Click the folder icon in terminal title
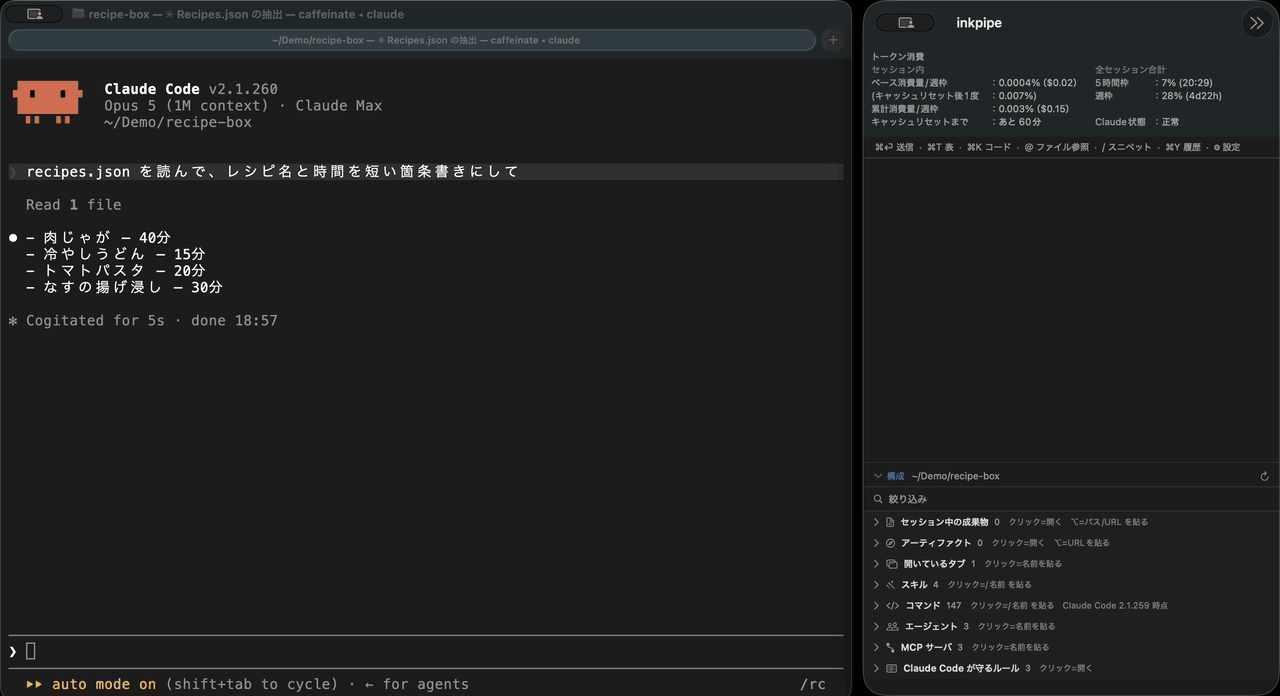This screenshot has width=1280, height=696. click(x=78, y=14)
